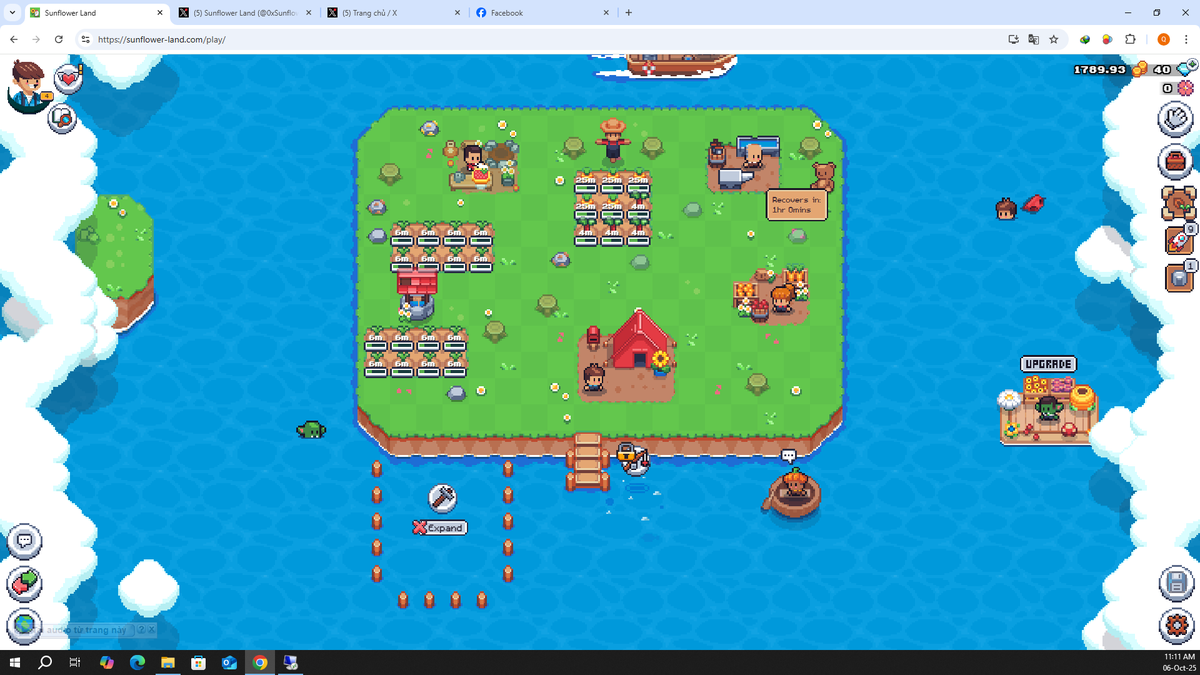Click the sunflower-land.com address bar
This screenshot has height=675, width=1200.
pyautogui.click(x=540, y=39)
